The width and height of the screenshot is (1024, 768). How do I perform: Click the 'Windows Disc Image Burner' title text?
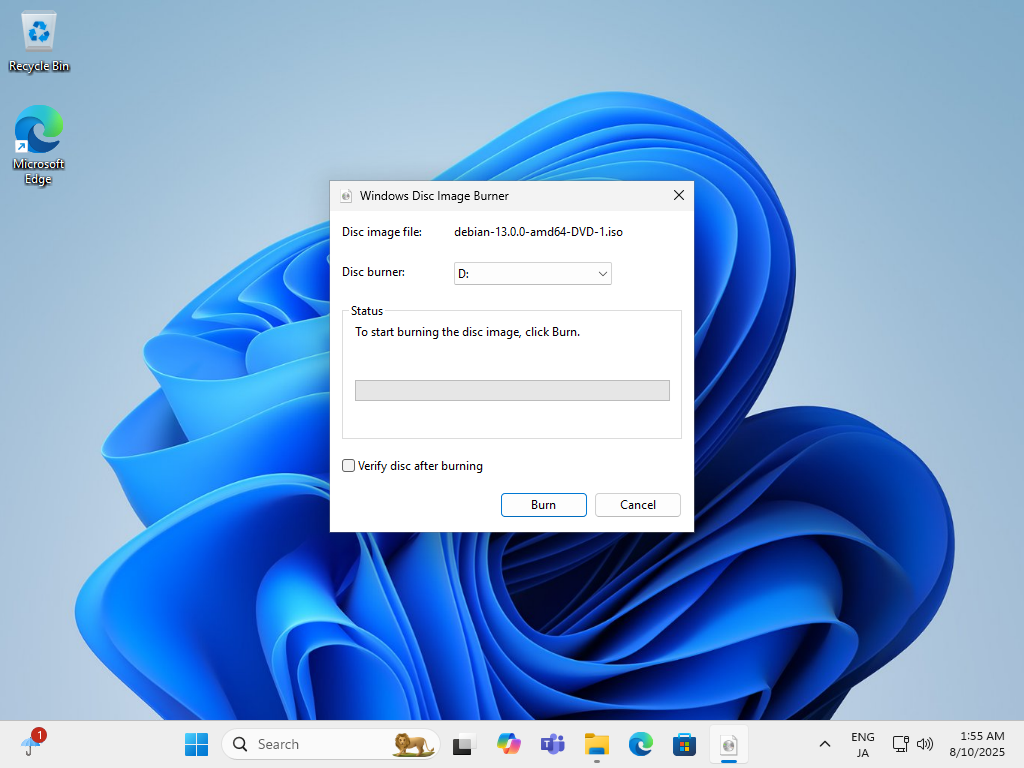pos(434,196)
